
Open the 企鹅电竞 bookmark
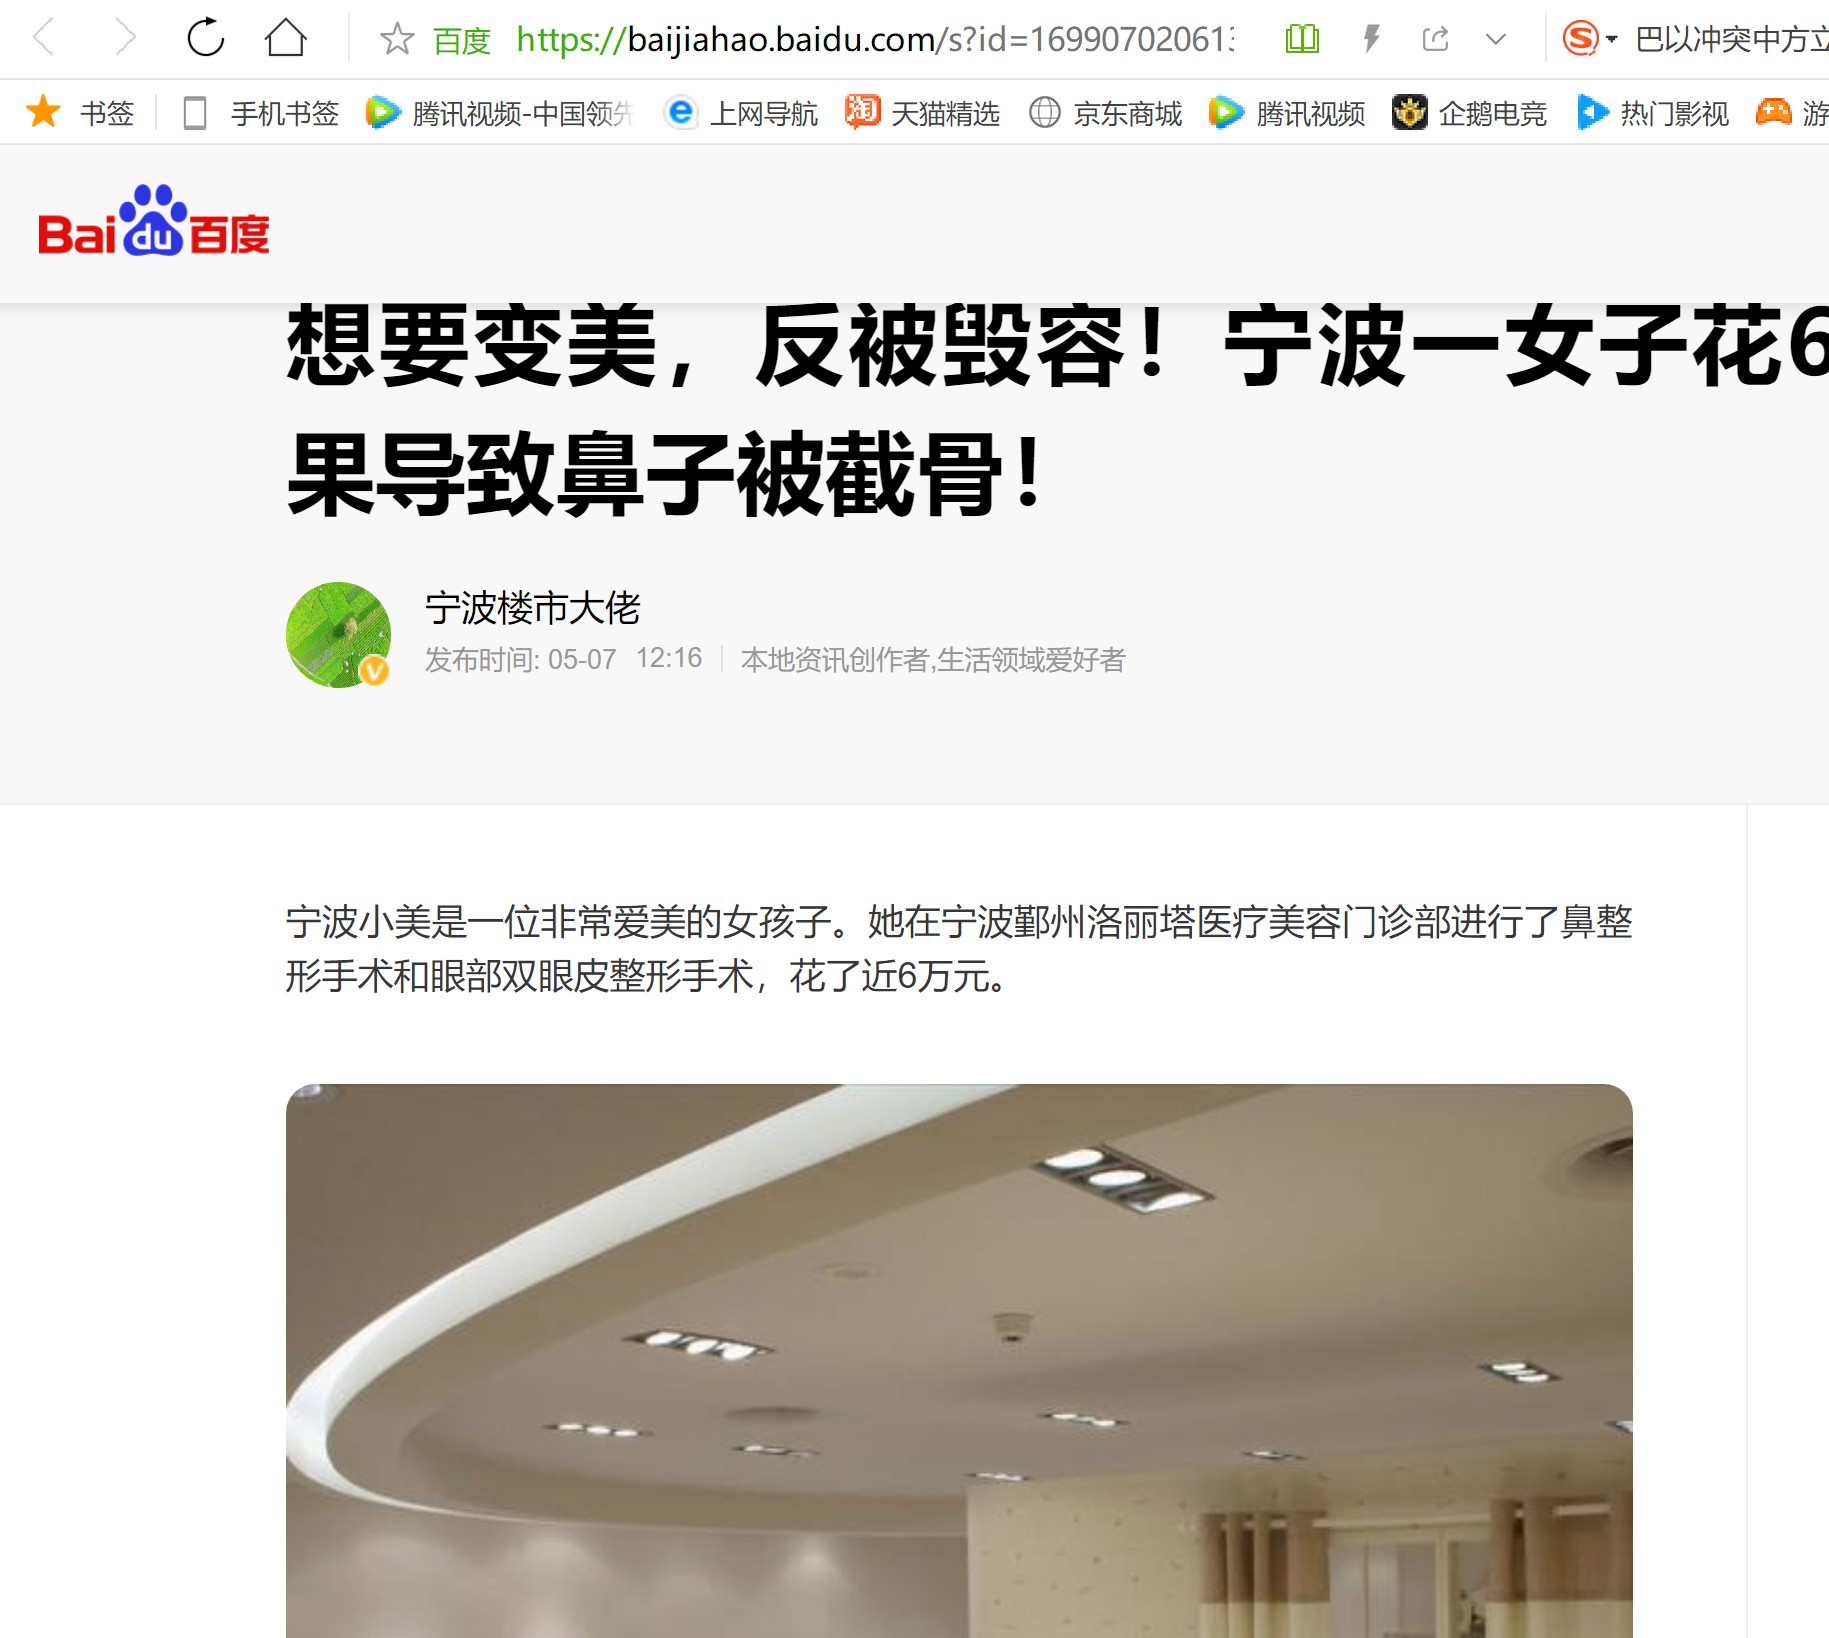[1469, 113]
